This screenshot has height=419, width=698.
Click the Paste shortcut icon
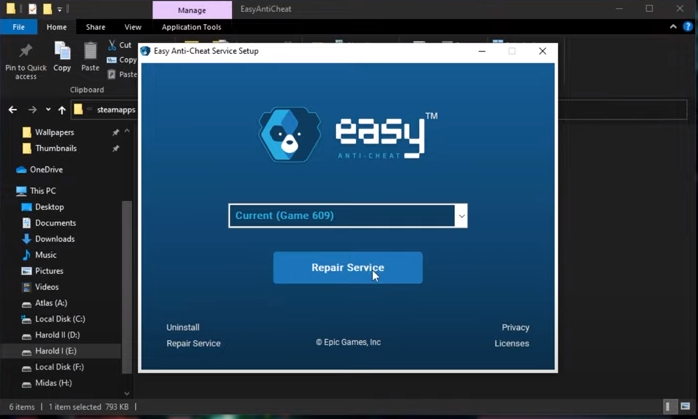point(112,74)
